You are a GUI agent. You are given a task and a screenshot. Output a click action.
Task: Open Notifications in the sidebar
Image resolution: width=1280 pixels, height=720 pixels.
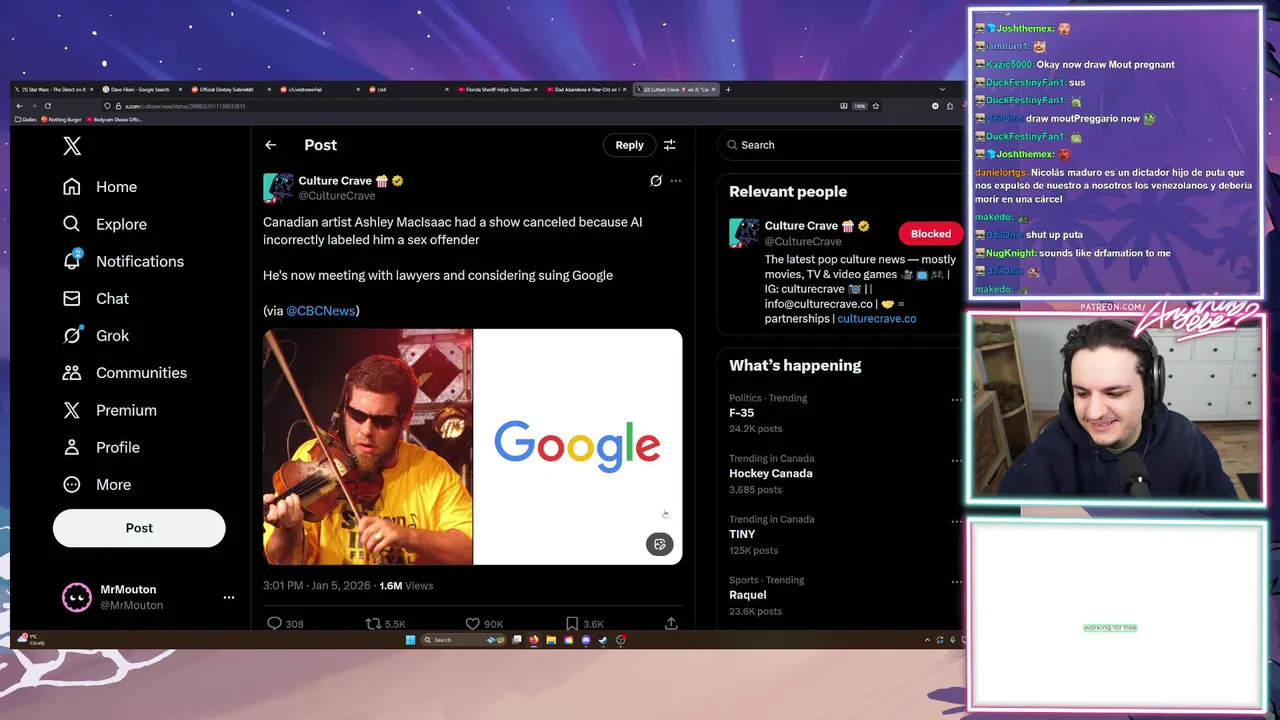point(123,261)
